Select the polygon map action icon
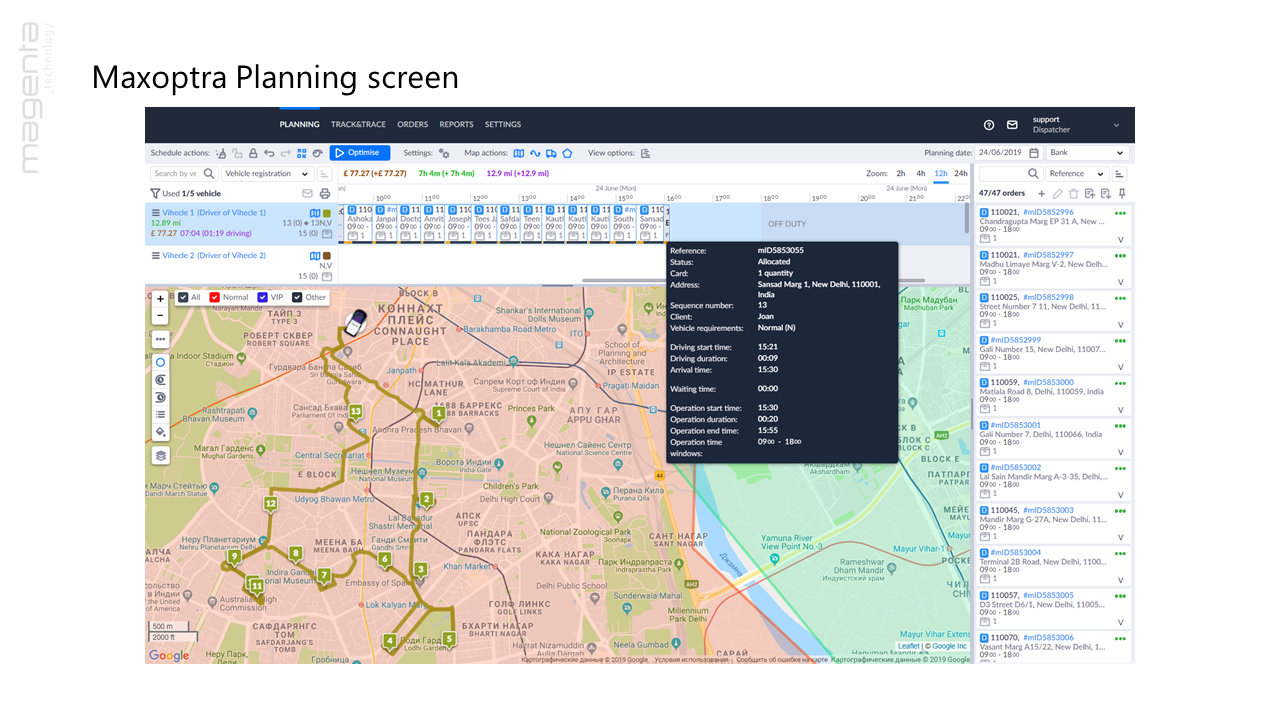The width and height of the screenshot is (1280, 720). pos(566,153)
